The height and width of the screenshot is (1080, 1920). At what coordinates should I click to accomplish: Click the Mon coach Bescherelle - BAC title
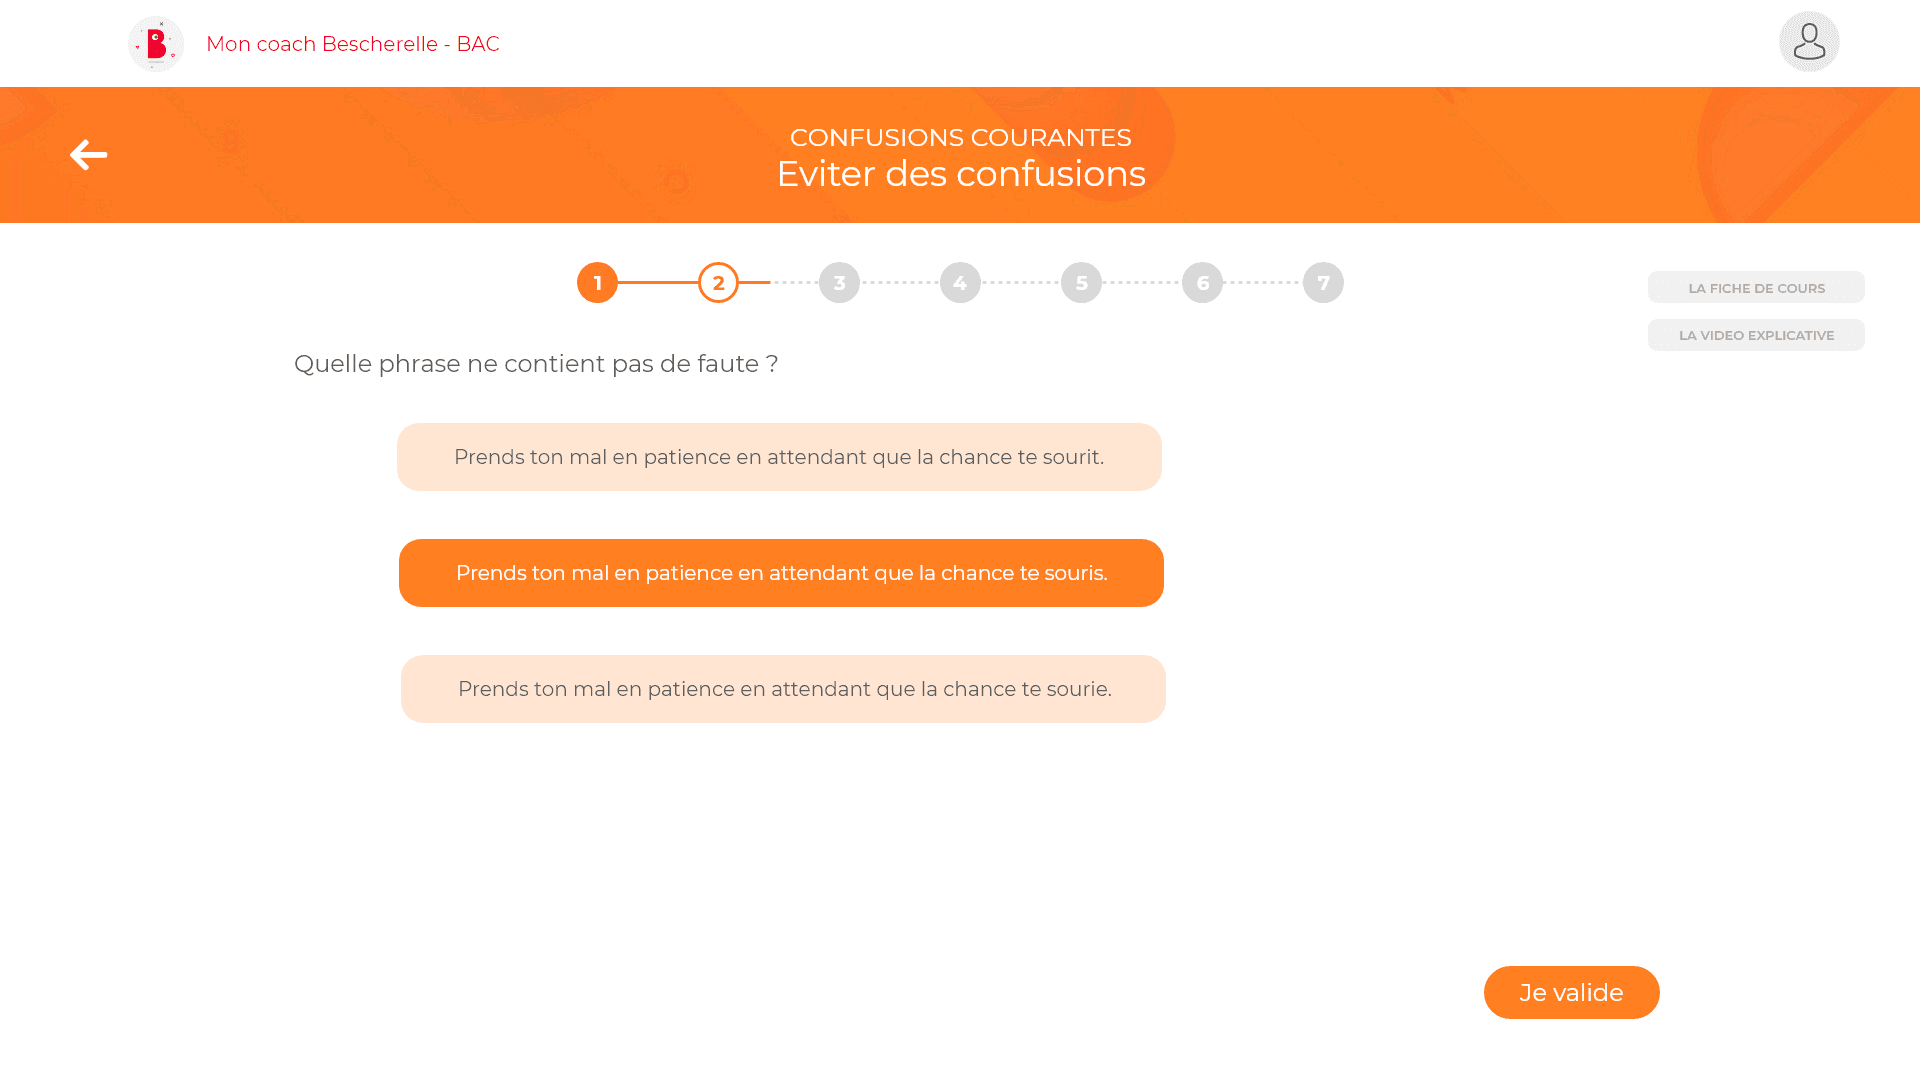pyautogui.click(x=353, y=44)
